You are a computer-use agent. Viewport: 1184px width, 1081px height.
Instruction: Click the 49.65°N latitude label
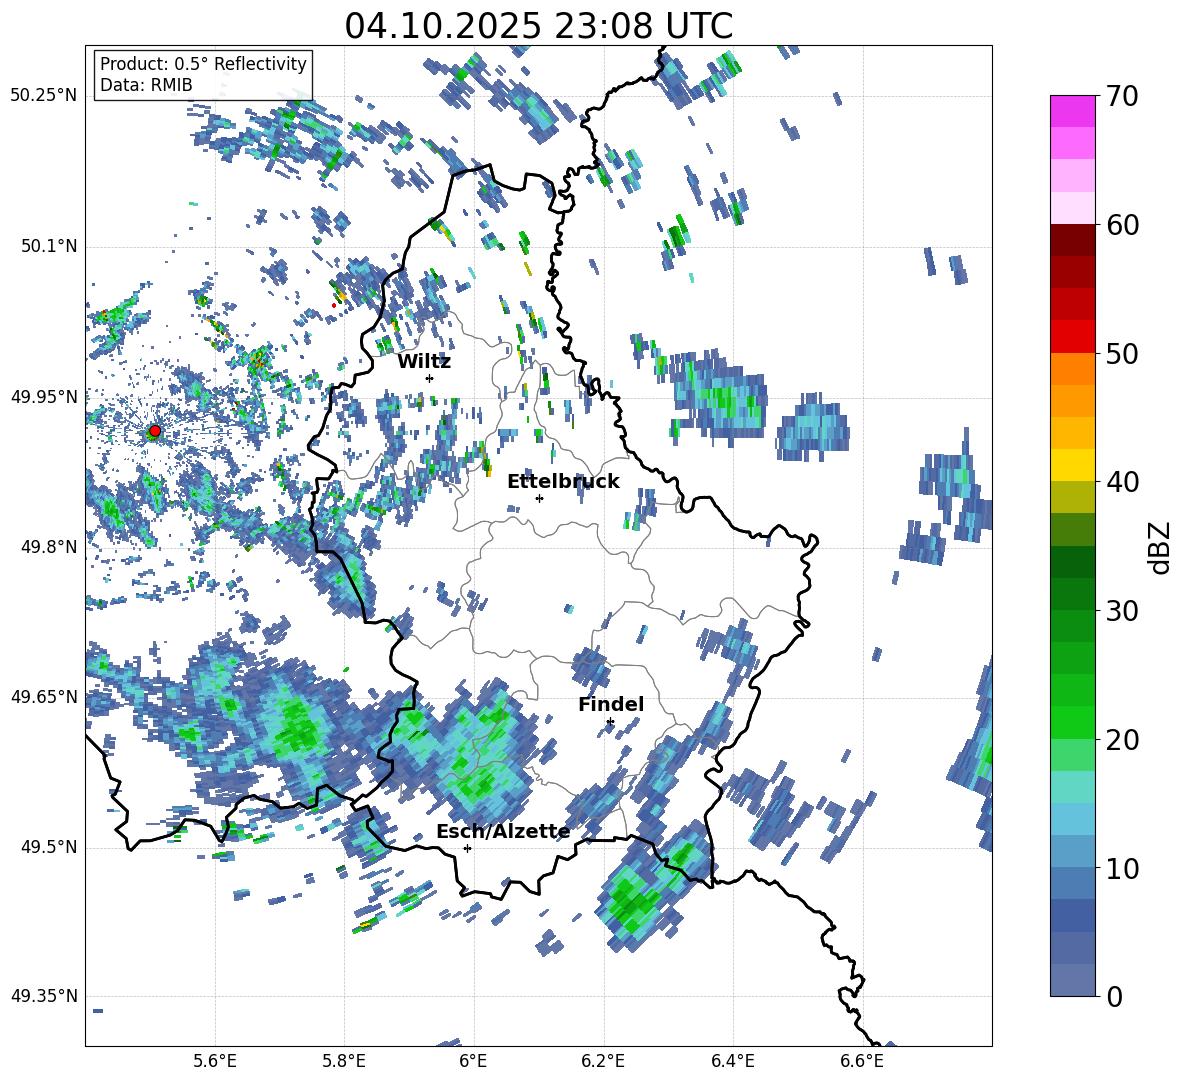tap(44, 696)
